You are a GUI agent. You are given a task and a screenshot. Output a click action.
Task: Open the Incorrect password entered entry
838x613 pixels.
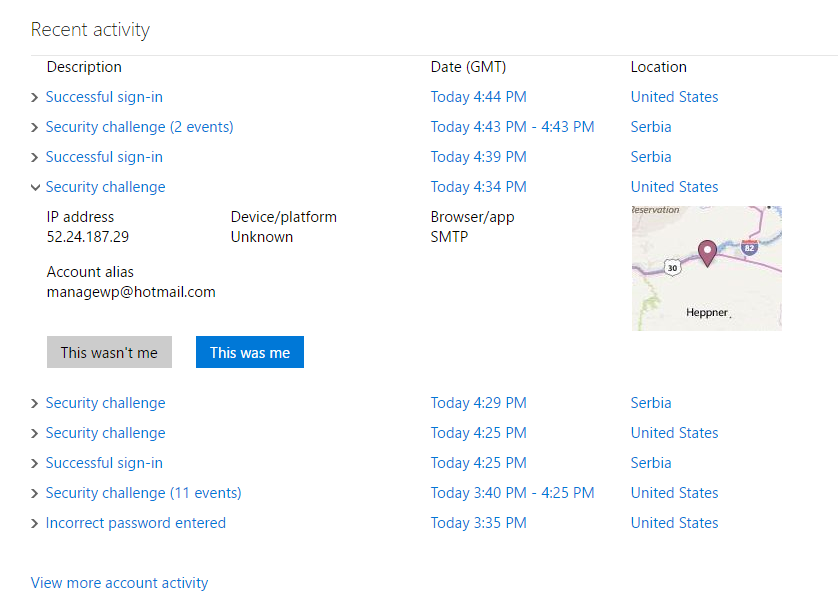[136, 523]
